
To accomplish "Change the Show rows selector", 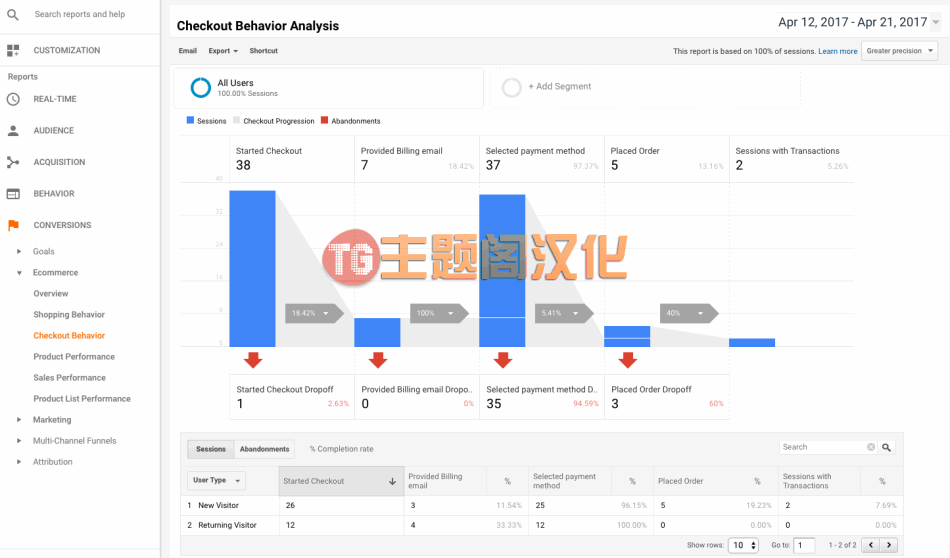I will pyautogui.click(x=743, y=545).
